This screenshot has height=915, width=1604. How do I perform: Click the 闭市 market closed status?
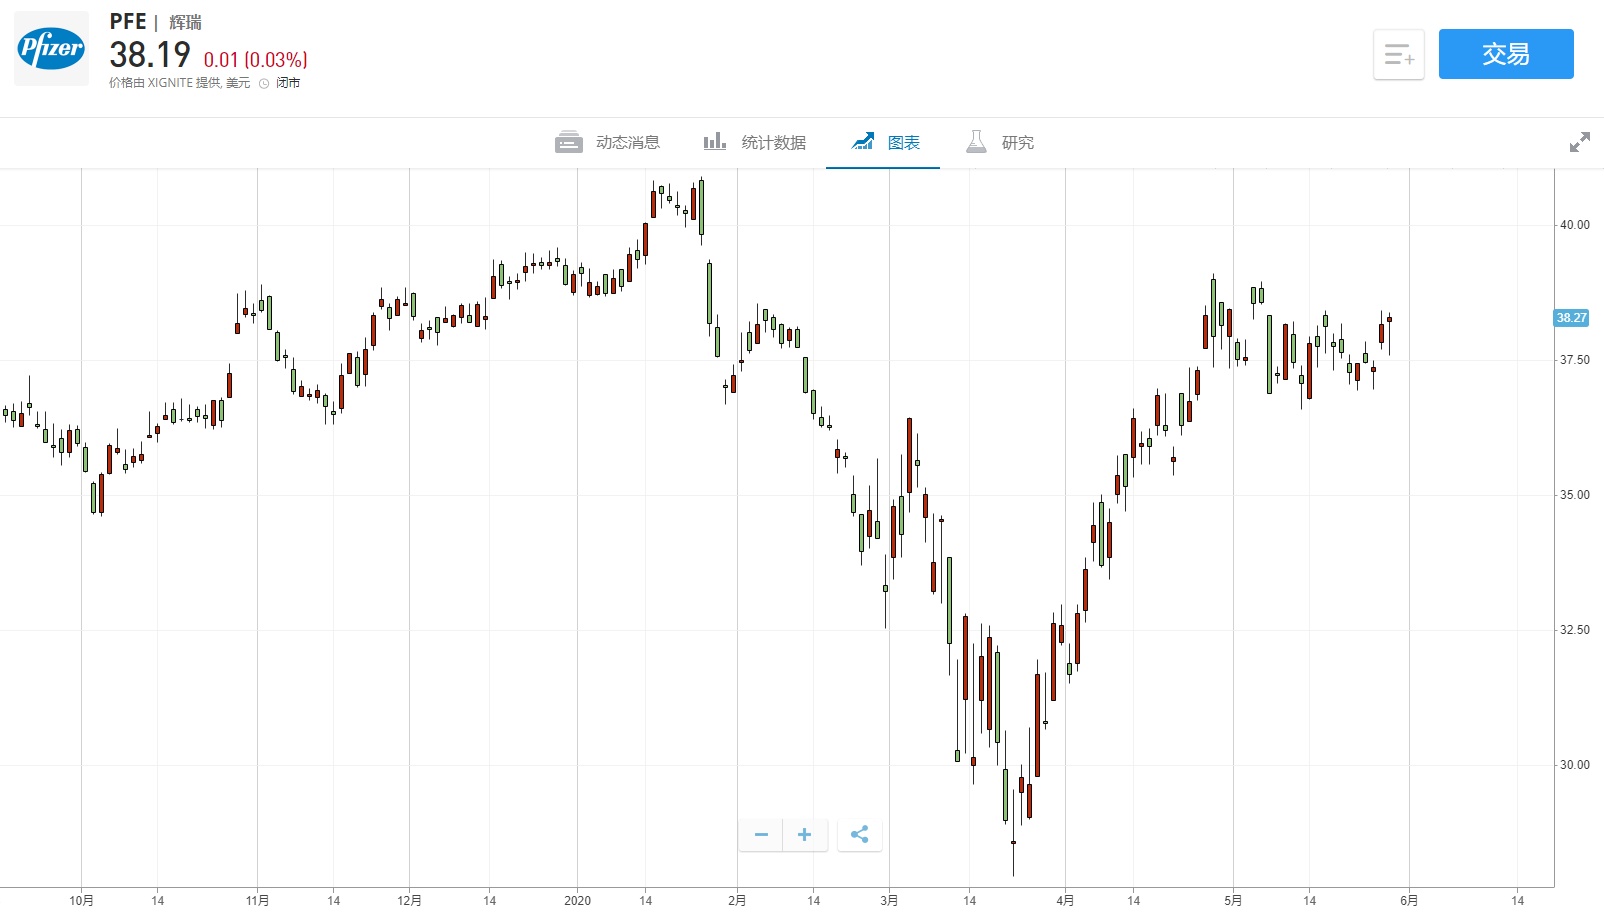pos(288,83)
